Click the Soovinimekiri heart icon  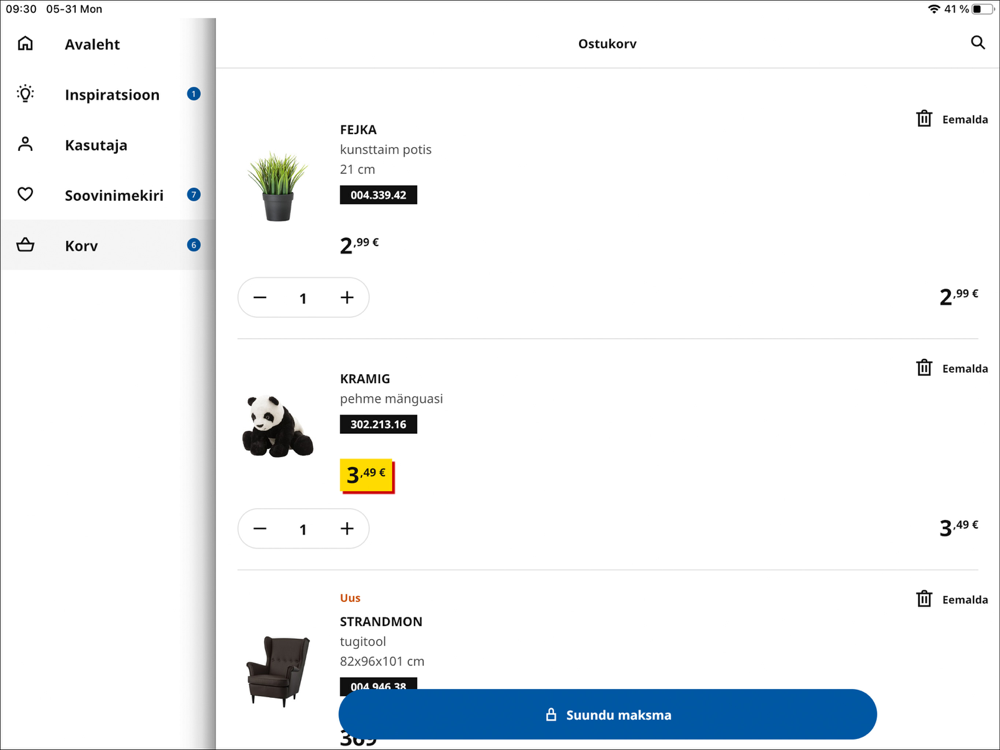click(26, 195)
